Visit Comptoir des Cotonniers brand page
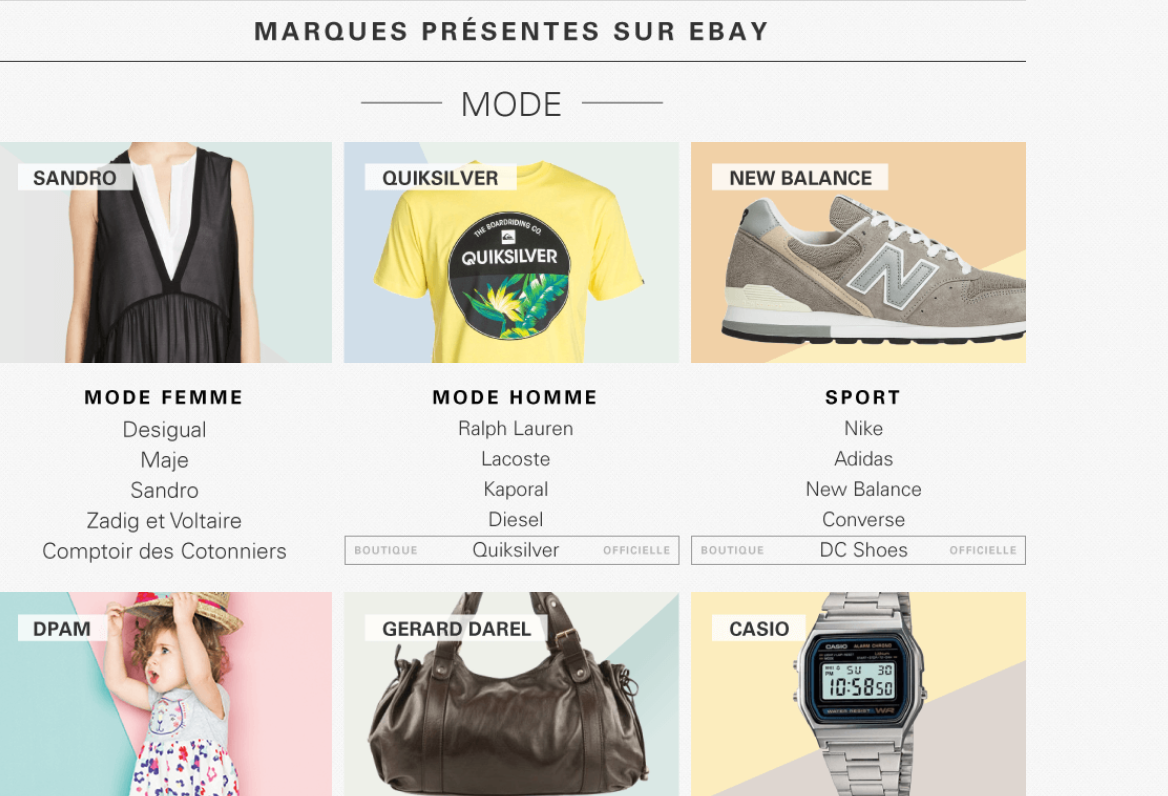The width and height of the screenshot is (1168, 796). point(164,551)
